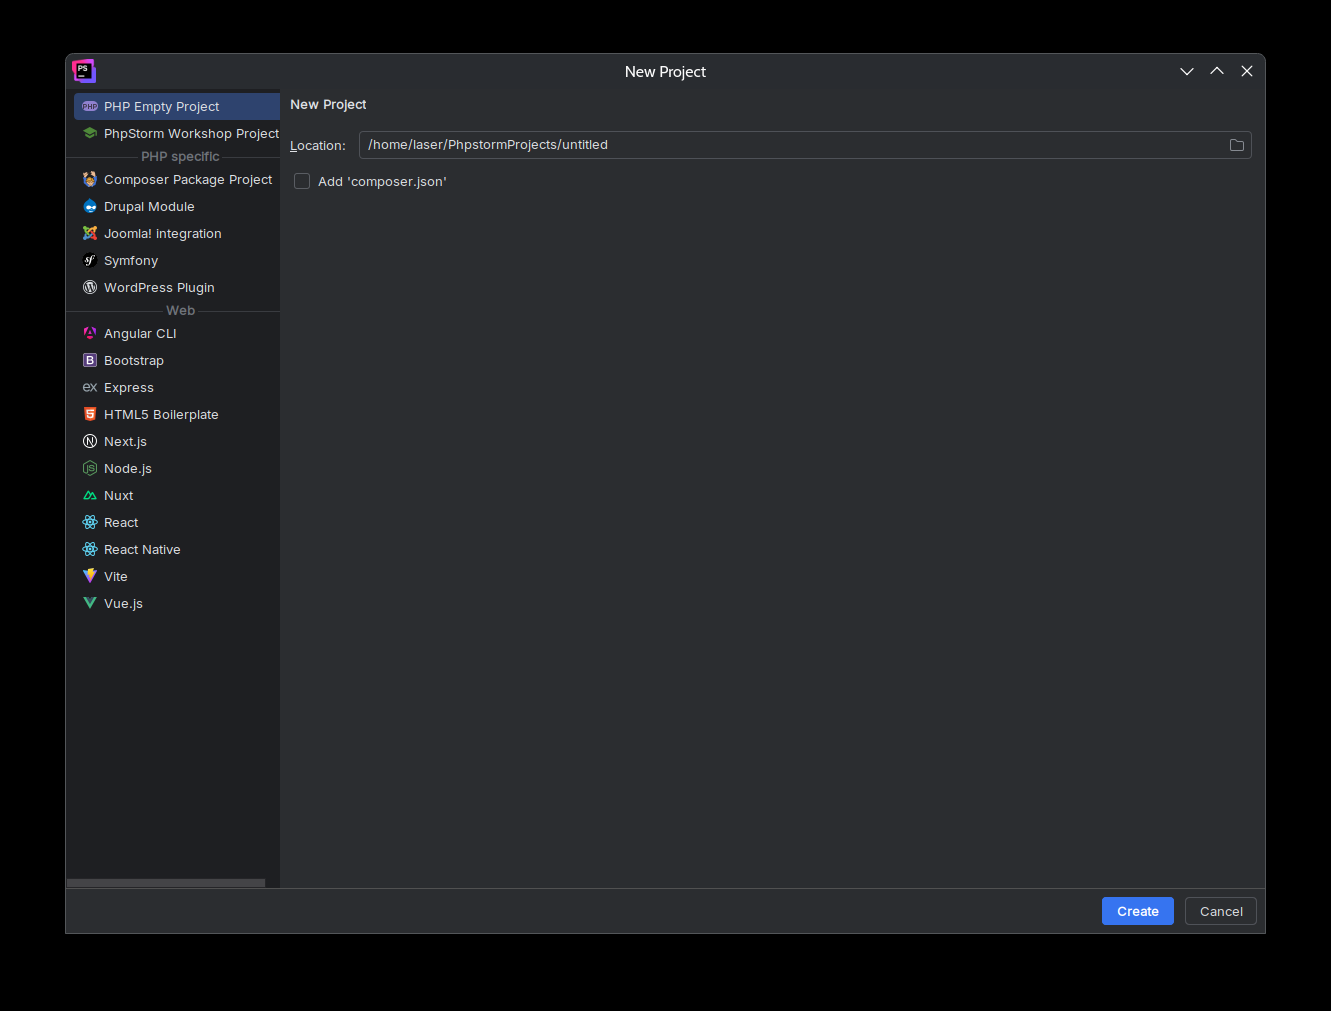Click the Vue.js icon
The width and height of the screenshot is (1331, 1011).
point(90,604)
